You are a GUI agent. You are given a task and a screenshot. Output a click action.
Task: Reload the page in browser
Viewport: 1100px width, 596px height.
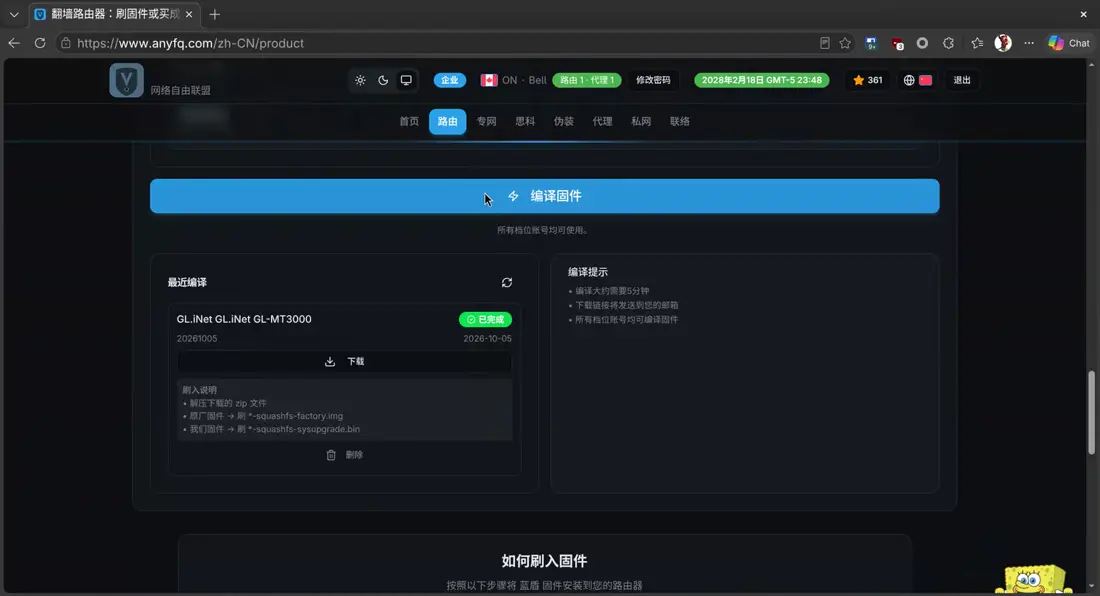click(40, 43)
